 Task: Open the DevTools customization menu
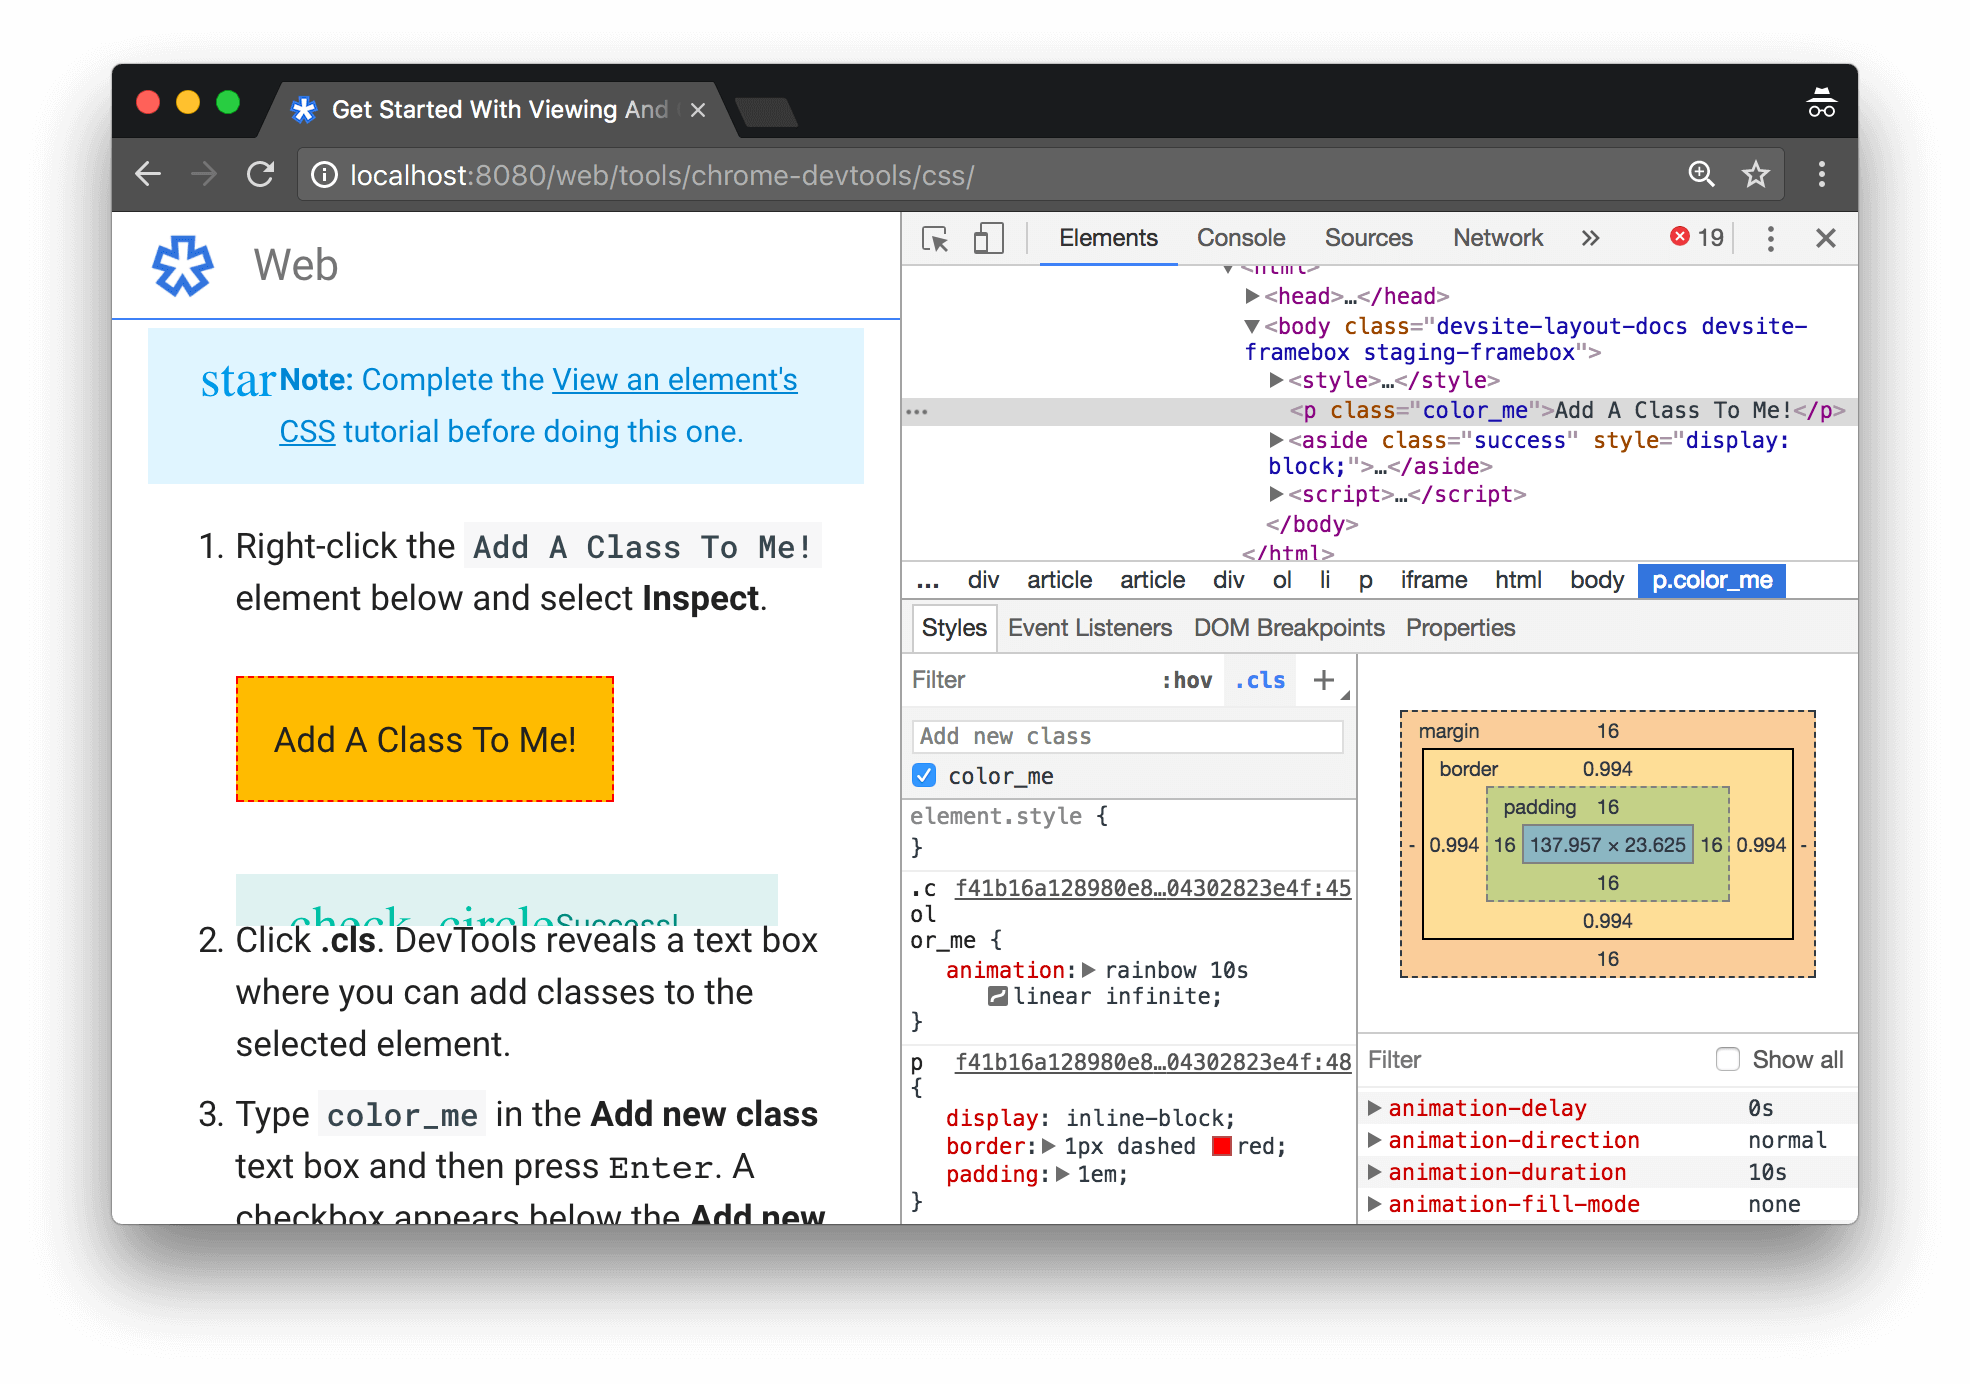click(x=1770, y=238)
